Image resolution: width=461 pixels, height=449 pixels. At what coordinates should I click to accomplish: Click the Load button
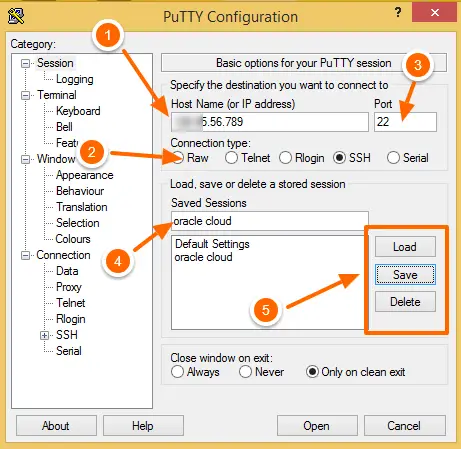coord(405,247)
